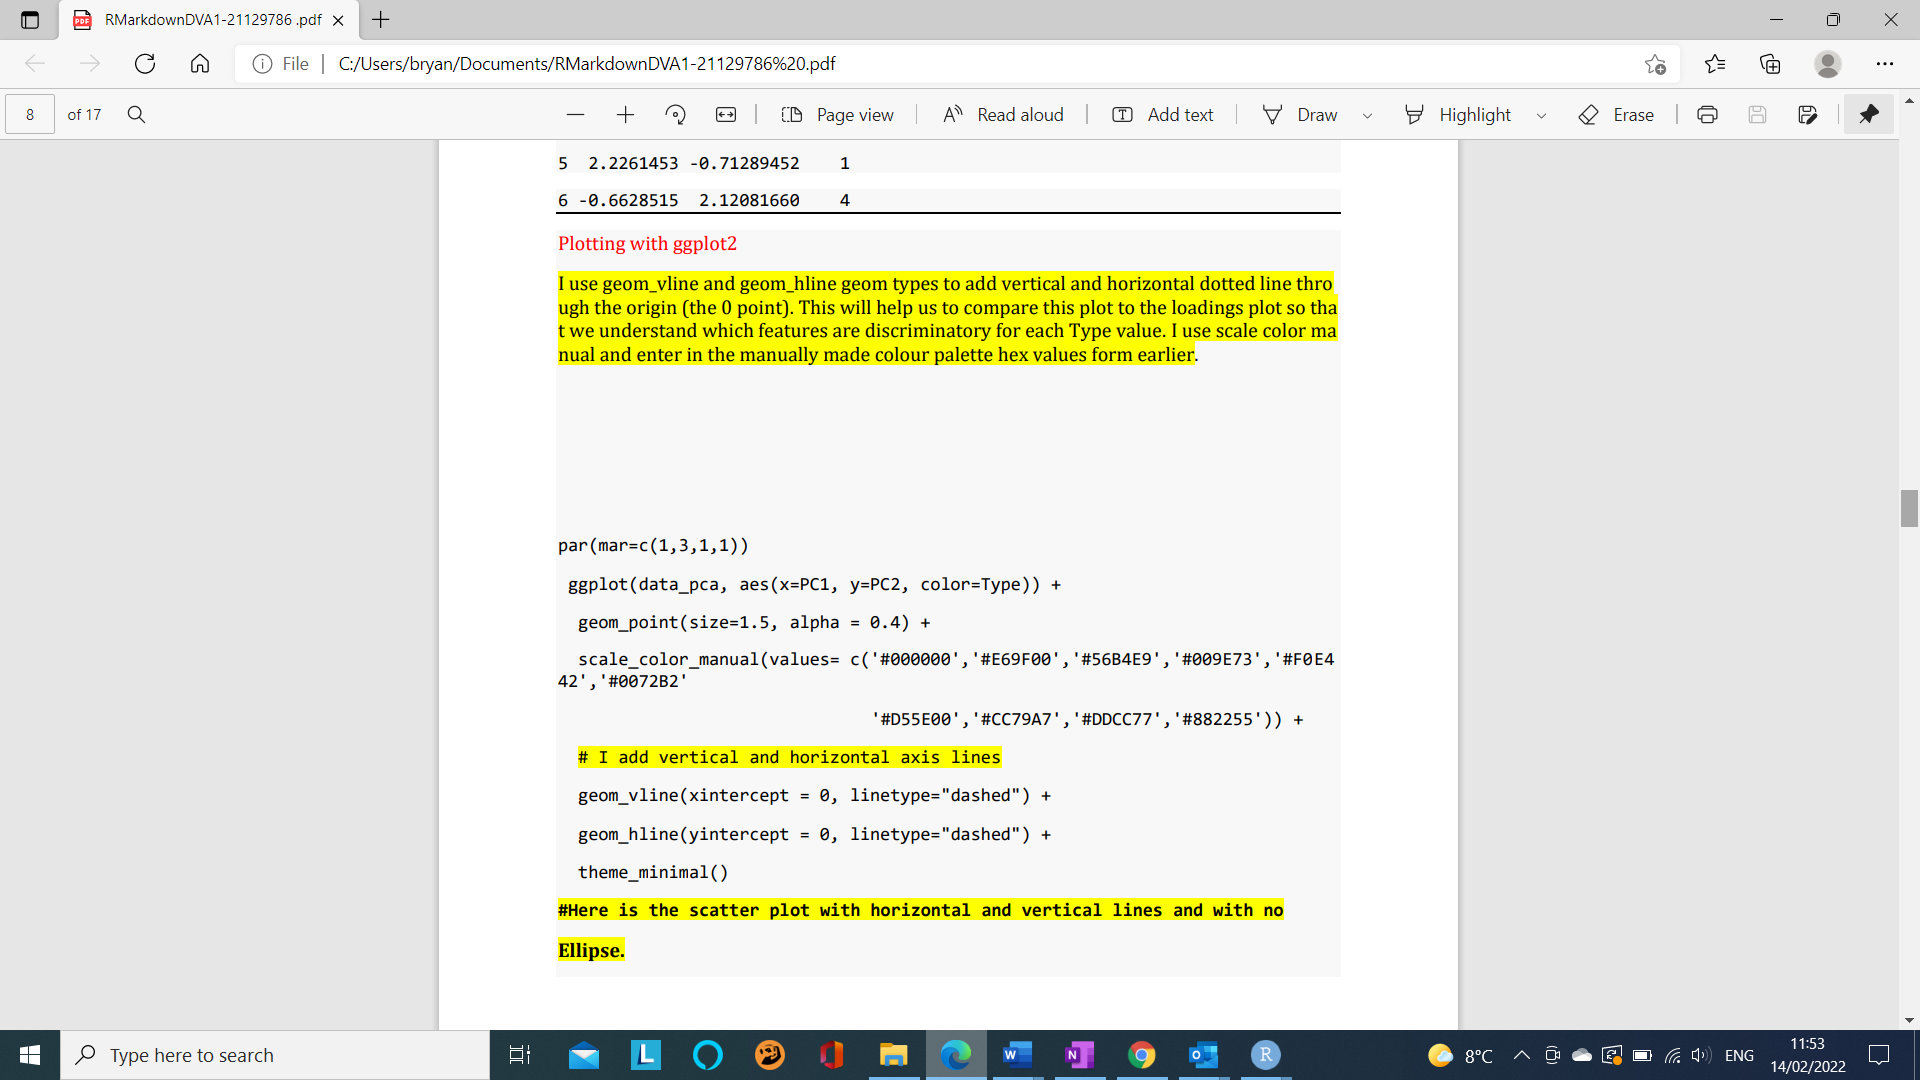The image size is (1920, 1080).
Task: Save the PDF file
Action: (1757, 114)
